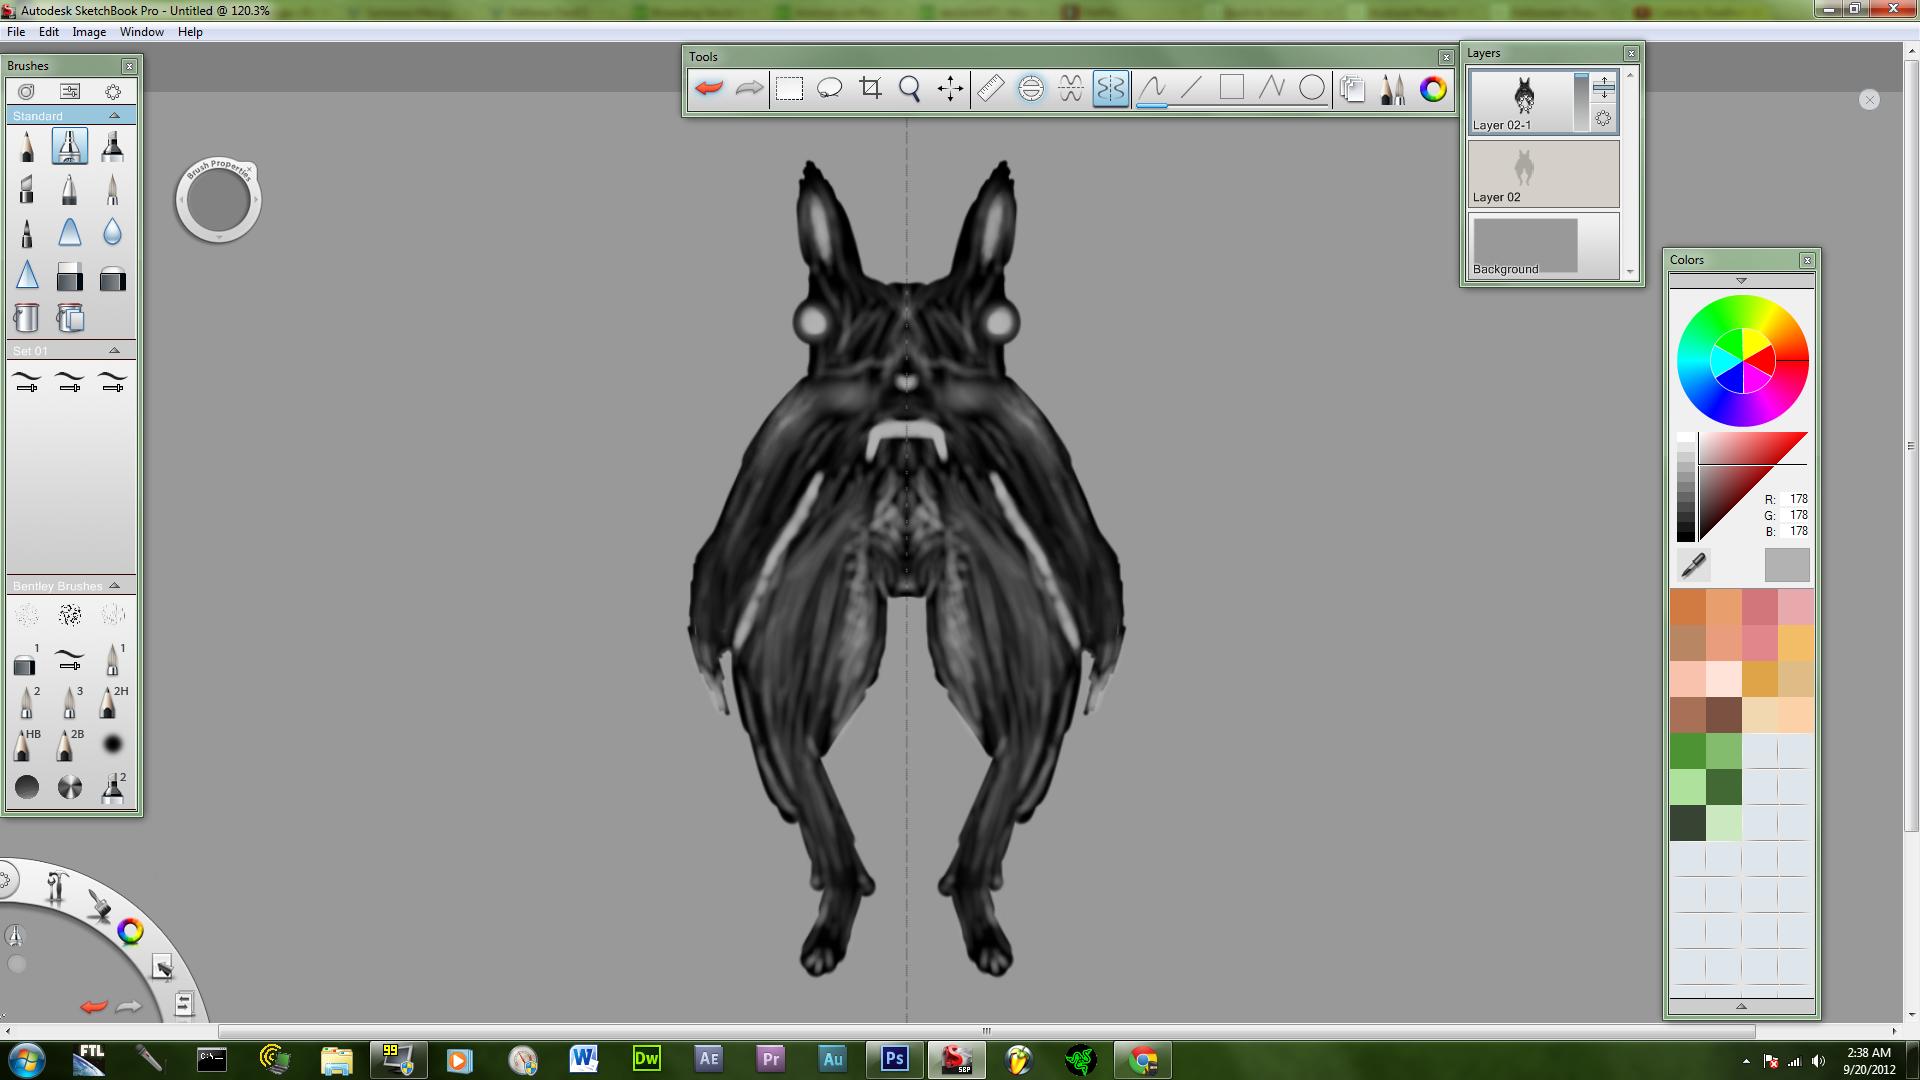The height and width of the screenshot is (1080, 1920).
Task: Toggle Brush palette from Tools bar
Action: (x=1393, y=89)
